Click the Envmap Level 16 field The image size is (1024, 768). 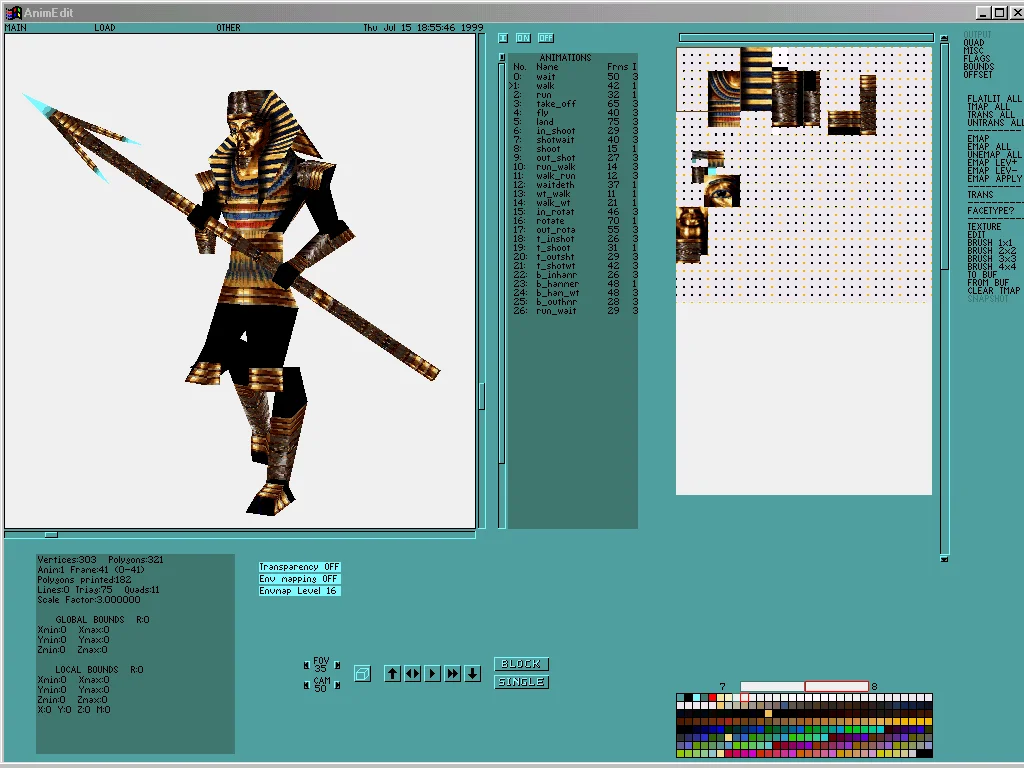click(299, 590)
